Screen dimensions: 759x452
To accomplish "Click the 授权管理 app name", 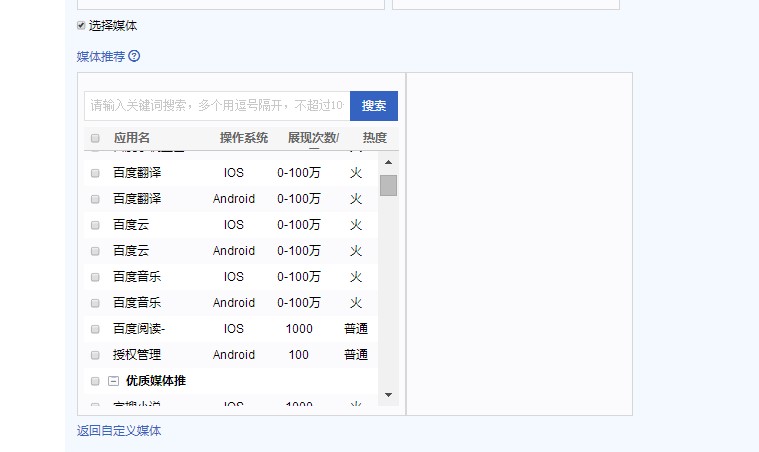I will click(137, 355).
